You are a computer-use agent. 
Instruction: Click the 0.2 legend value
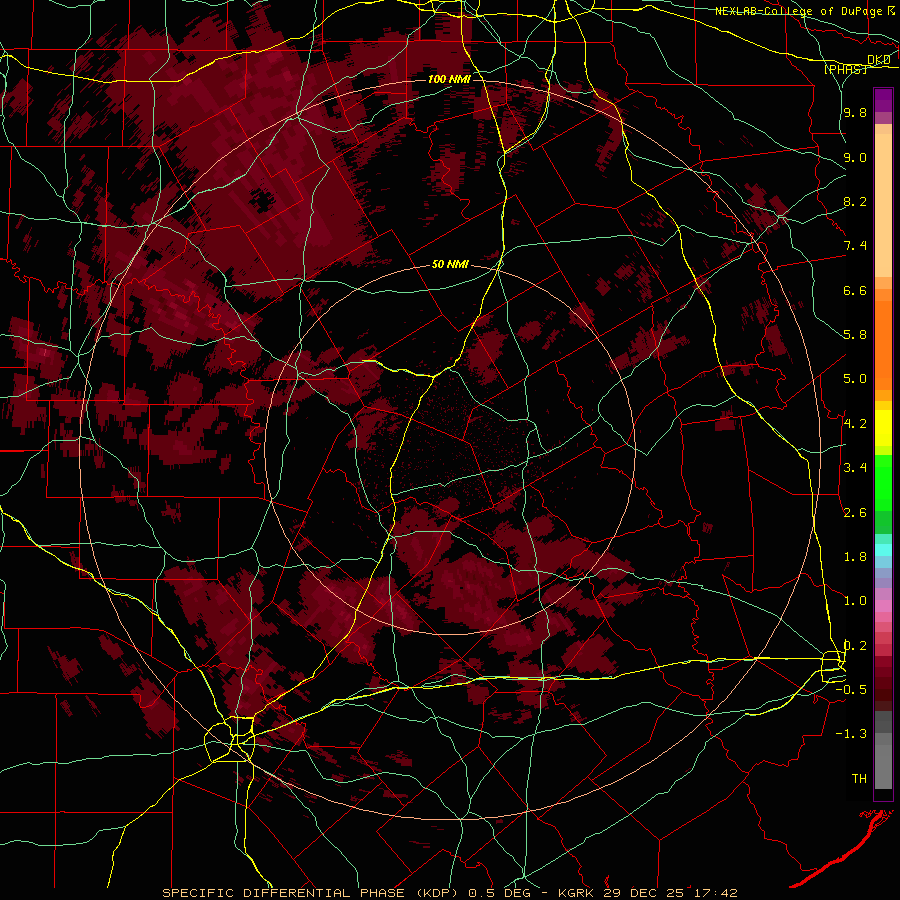(855, 646)
